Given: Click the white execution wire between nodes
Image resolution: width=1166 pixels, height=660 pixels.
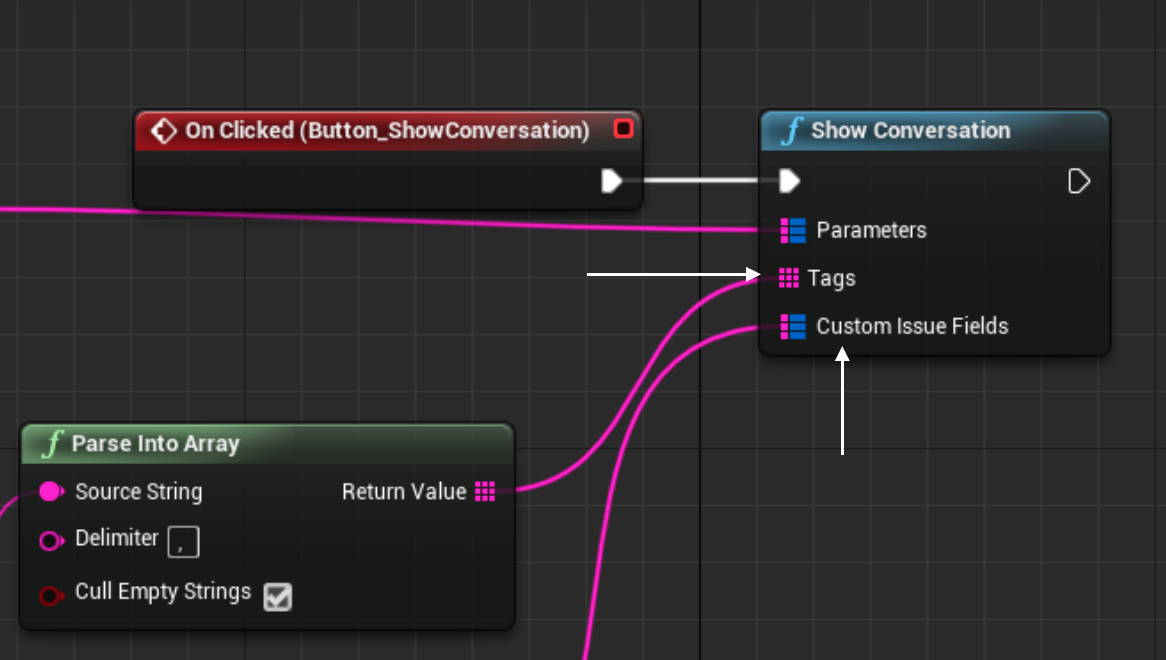Looking at the screenshot, I should pos(700,181).
